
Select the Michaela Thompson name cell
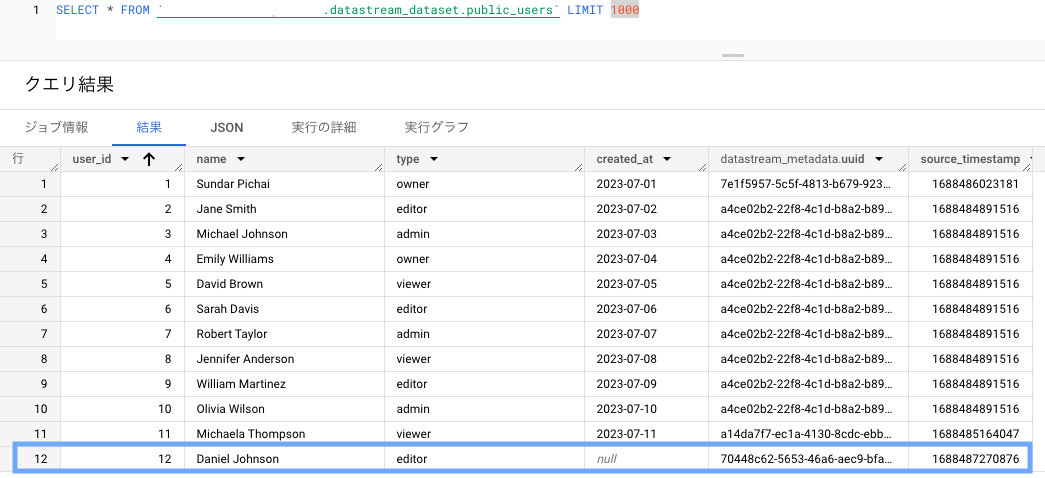[x=285, y=434]
